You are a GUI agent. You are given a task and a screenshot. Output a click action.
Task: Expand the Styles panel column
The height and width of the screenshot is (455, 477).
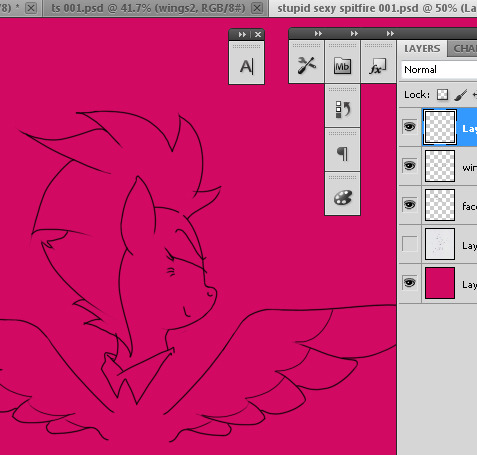(x=390, y=33)
